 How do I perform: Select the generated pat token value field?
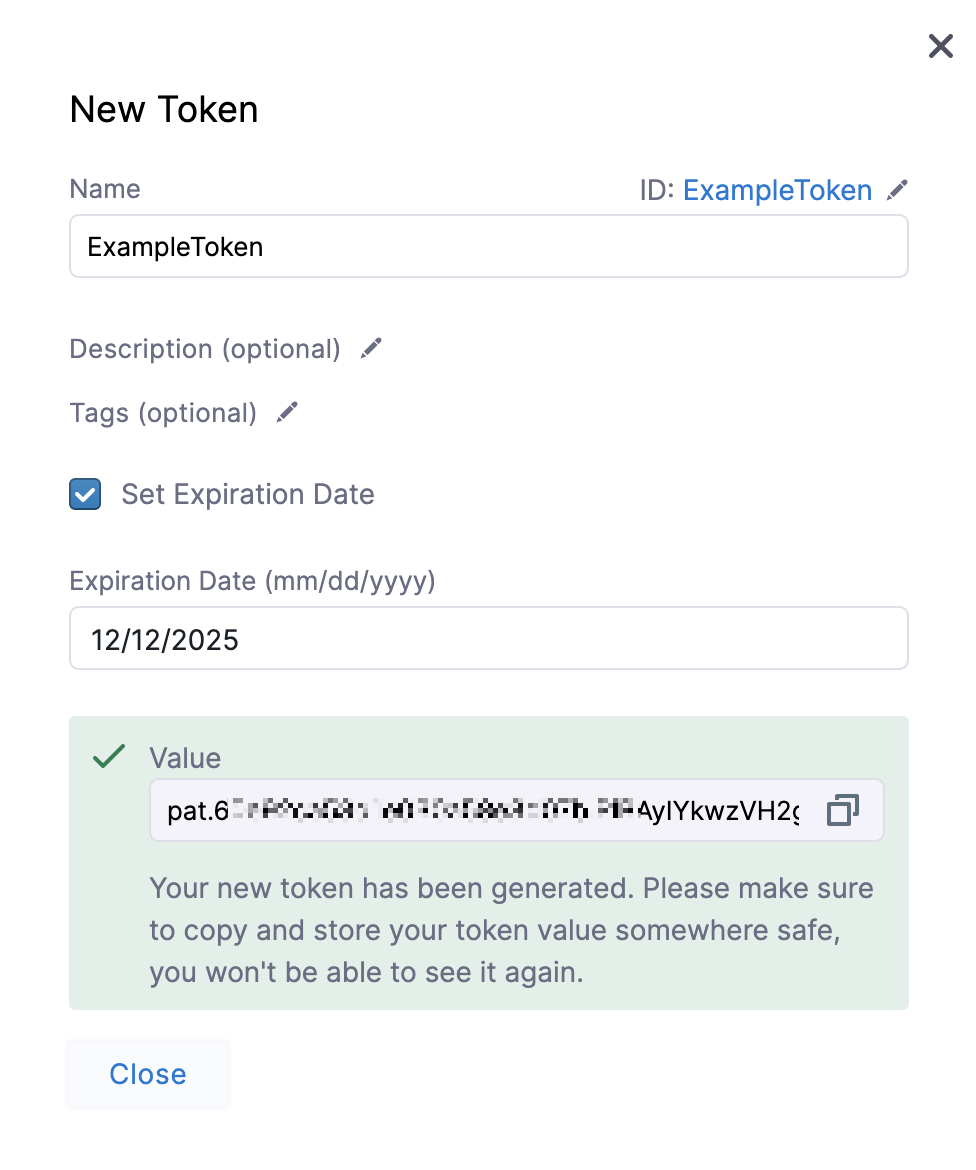[x=484, y=810]
